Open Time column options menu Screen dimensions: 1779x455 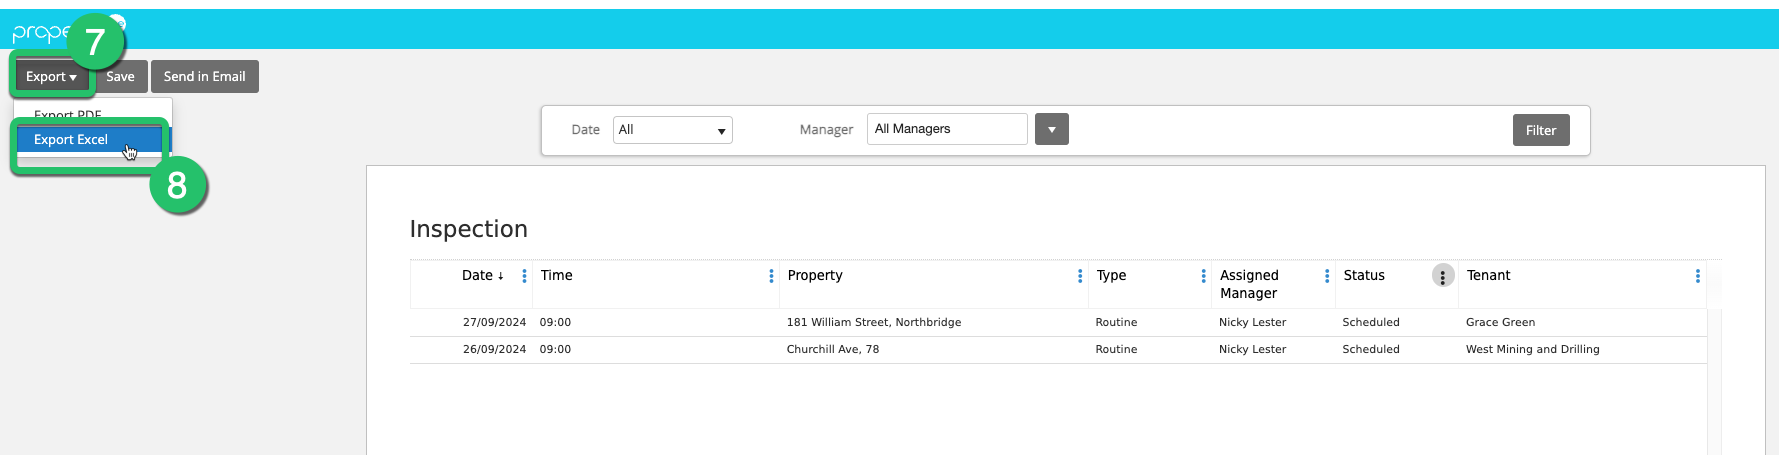pyautogui.click(x=771, y=276)
